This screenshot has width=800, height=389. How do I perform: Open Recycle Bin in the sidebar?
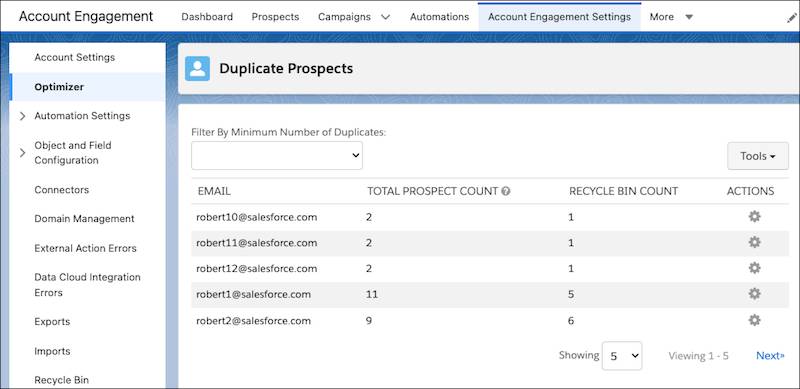point(61,380)
